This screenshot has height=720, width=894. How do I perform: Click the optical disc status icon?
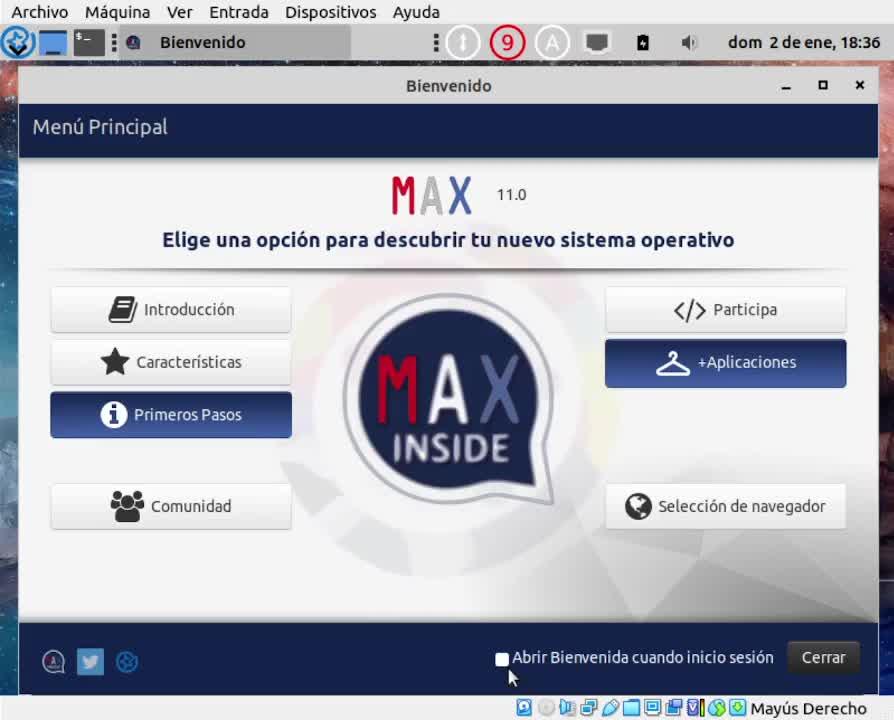(x=546, y=708)
